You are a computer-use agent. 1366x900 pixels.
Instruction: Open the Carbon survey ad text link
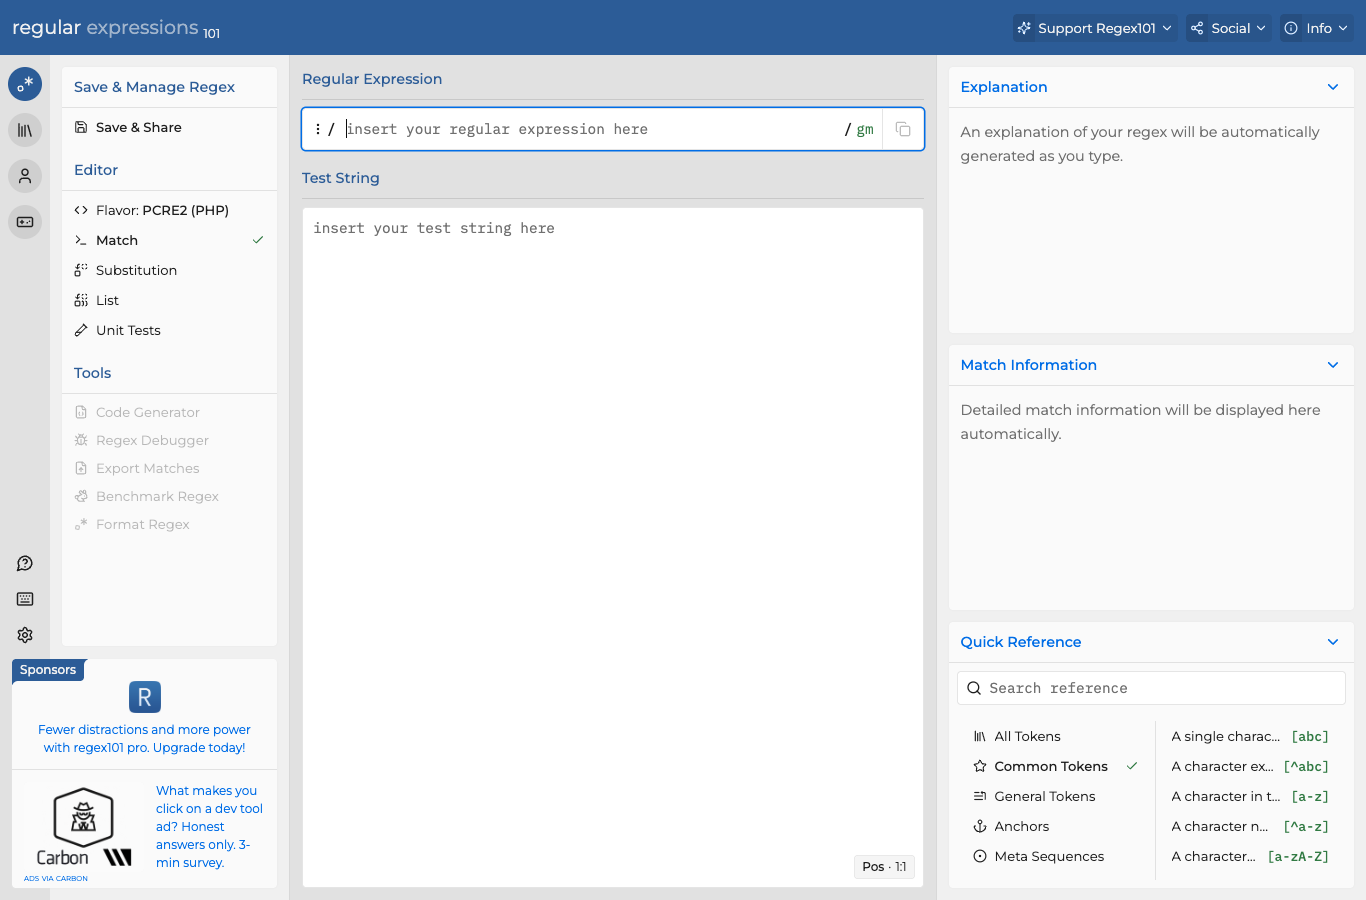(x=209, y=827)
